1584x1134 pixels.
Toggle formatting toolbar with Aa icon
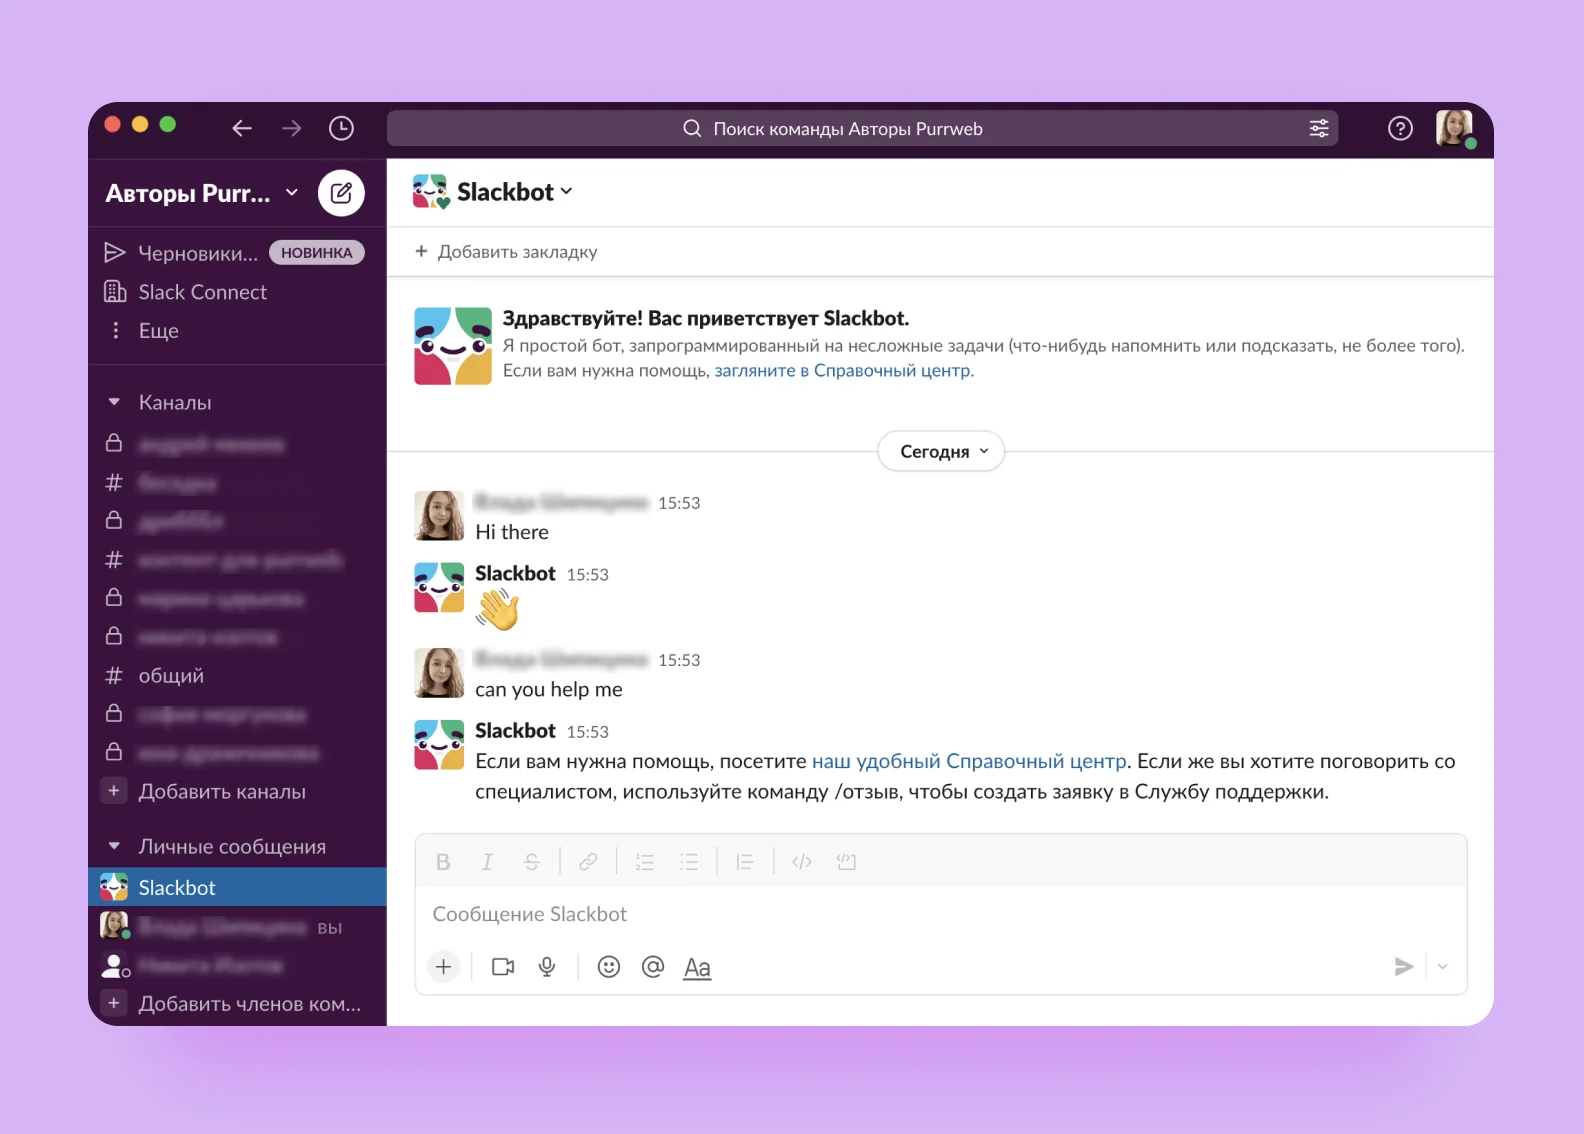pyautogui.click(x=697, y=968)
